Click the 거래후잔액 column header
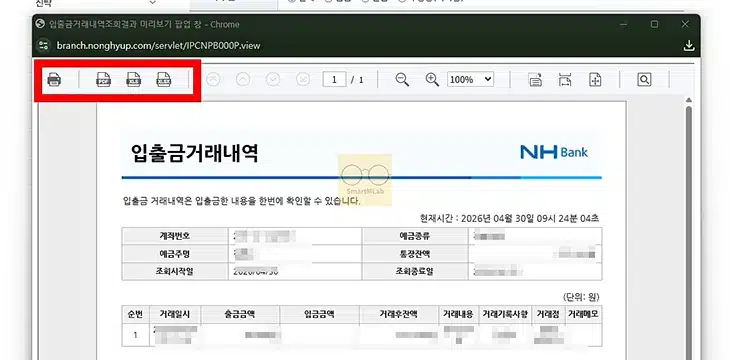730x360 pixels. pos(399,314)
